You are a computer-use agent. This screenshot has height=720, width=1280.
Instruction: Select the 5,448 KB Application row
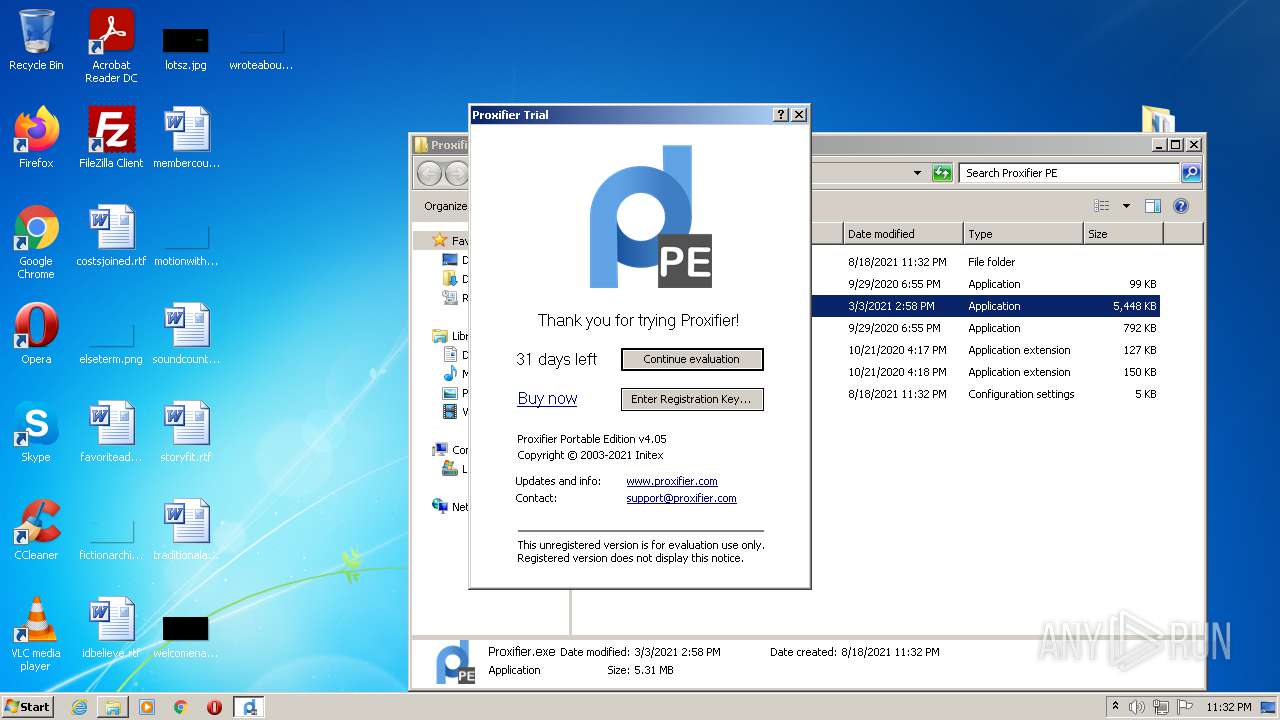(x=985, y=306)
